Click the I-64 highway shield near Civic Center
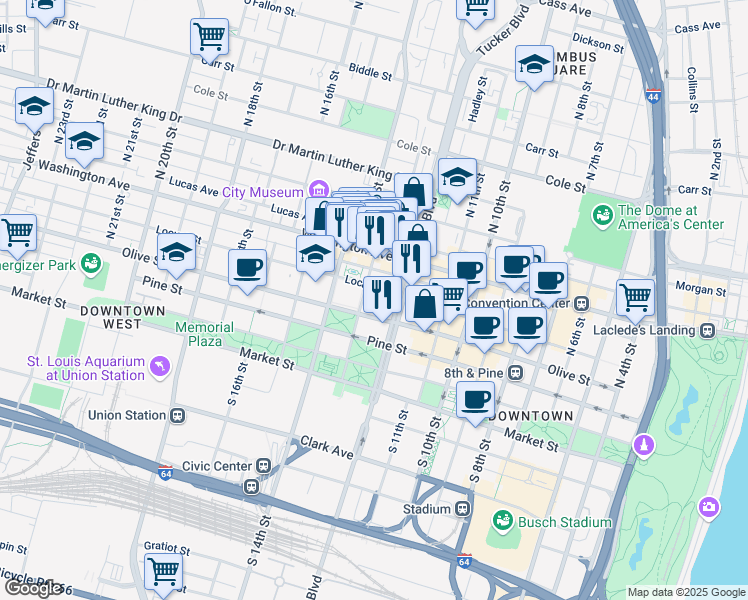Image resolution: width=748 pixels, height=600 pixels. coord(165,473)
